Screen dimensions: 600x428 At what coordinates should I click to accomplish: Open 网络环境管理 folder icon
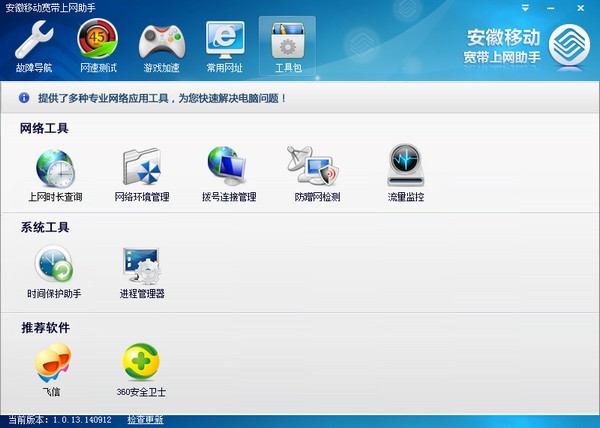pyautogui.click(x=142, y=176)
